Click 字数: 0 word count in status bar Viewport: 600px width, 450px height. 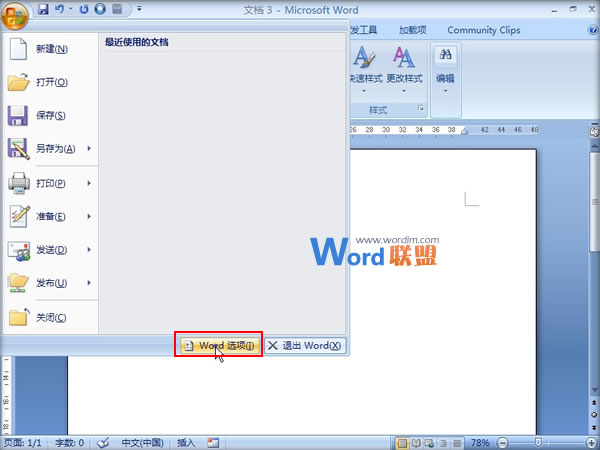tap(69, 443)
